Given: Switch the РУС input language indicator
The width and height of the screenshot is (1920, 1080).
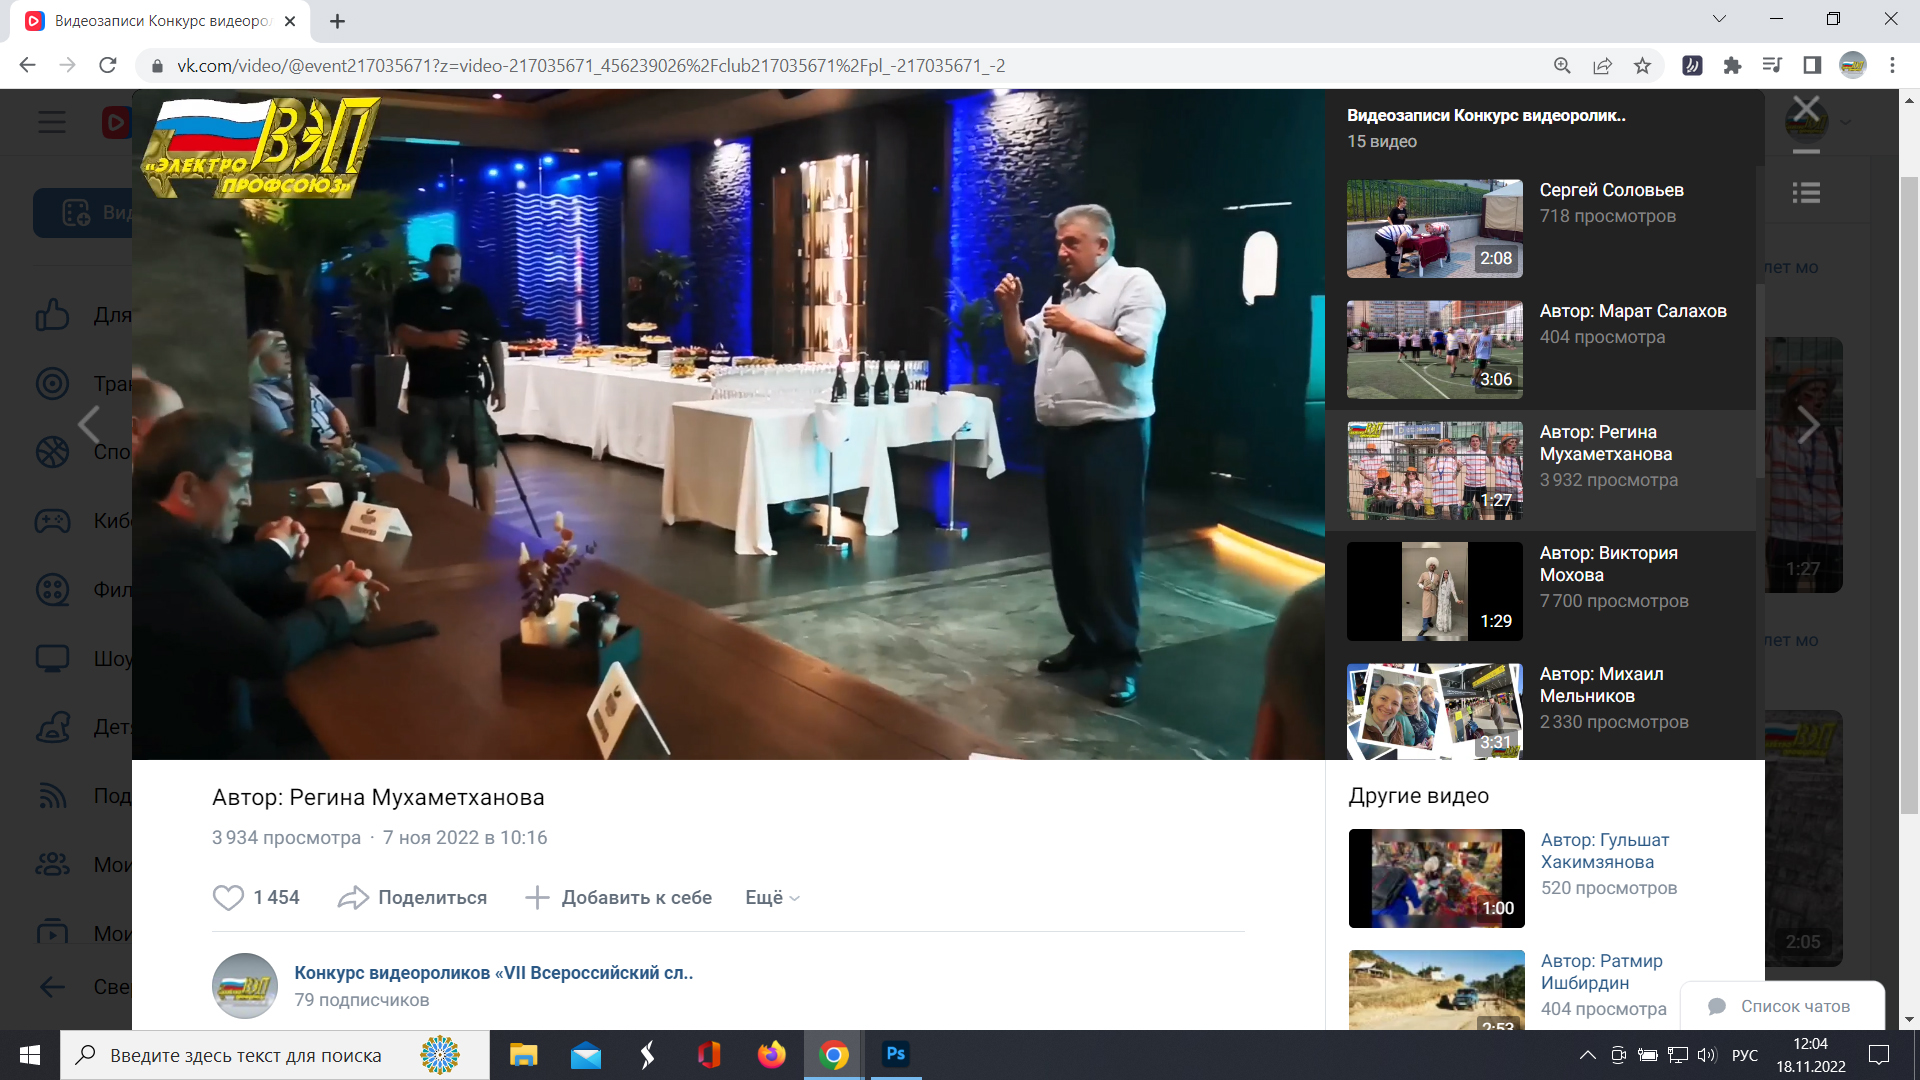Looking at the screenshot, I should (1745, 1055).
